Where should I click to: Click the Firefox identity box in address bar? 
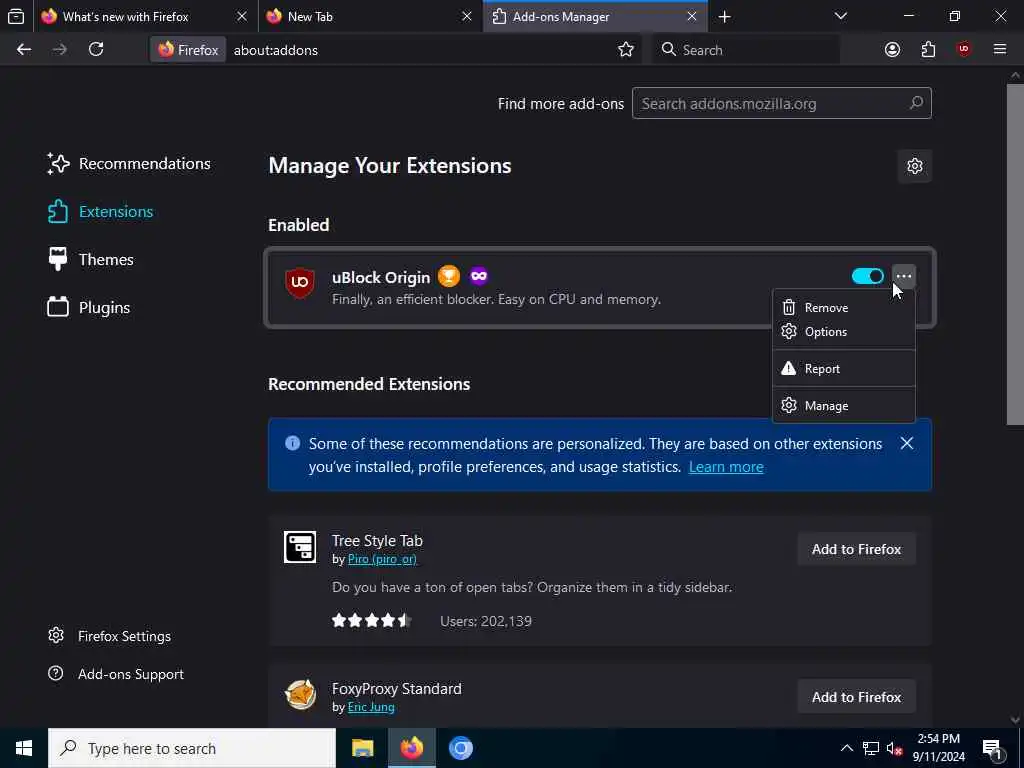pos(188,50)
